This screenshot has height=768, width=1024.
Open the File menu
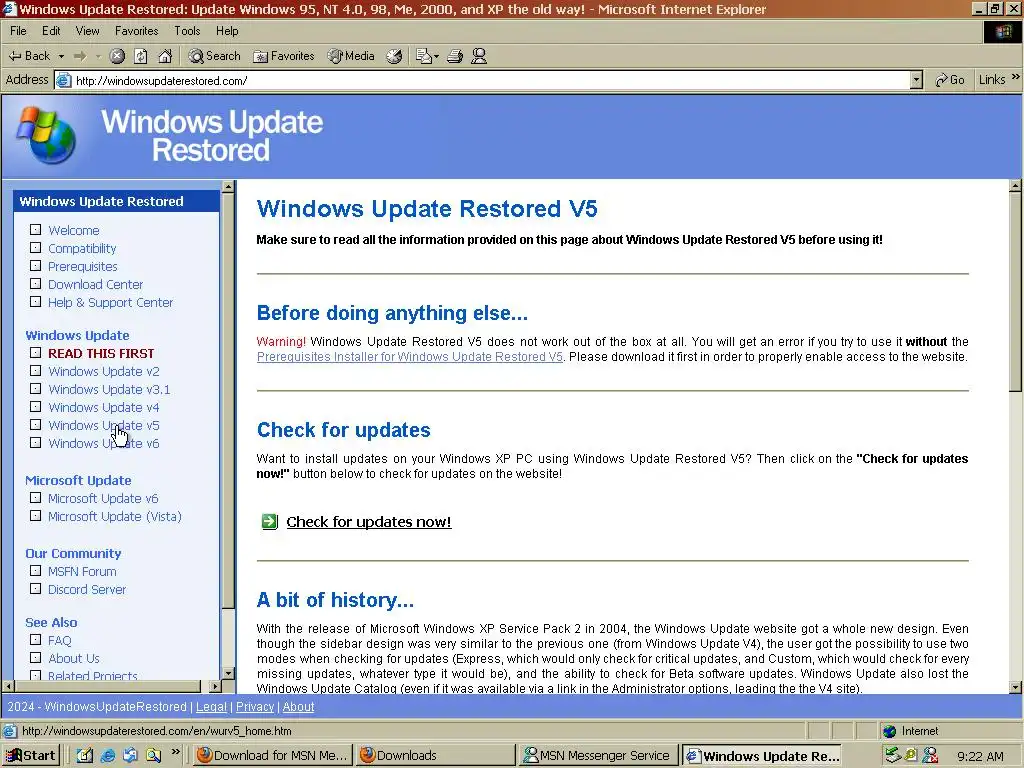pos(18,31)
